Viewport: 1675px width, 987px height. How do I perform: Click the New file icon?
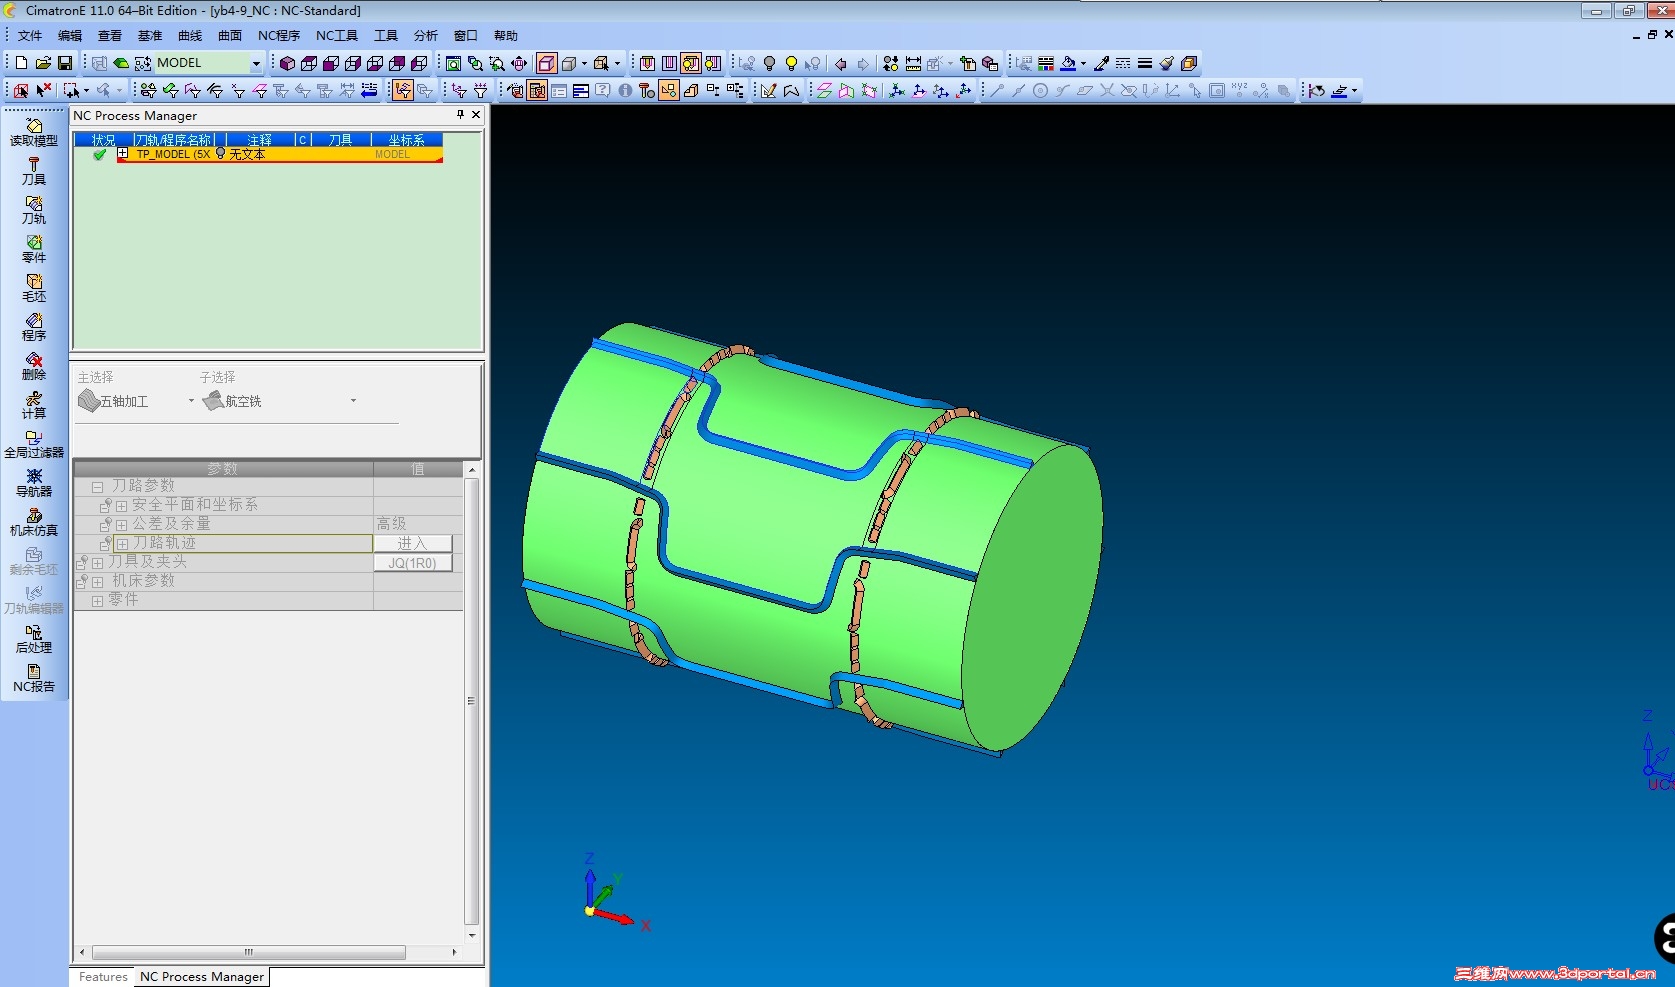(x=21, y=63)
